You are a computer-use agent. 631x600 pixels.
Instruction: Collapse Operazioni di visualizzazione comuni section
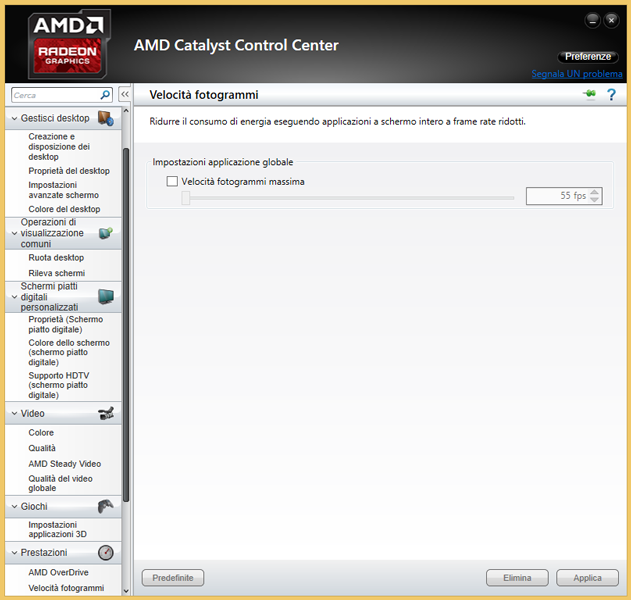14,233
